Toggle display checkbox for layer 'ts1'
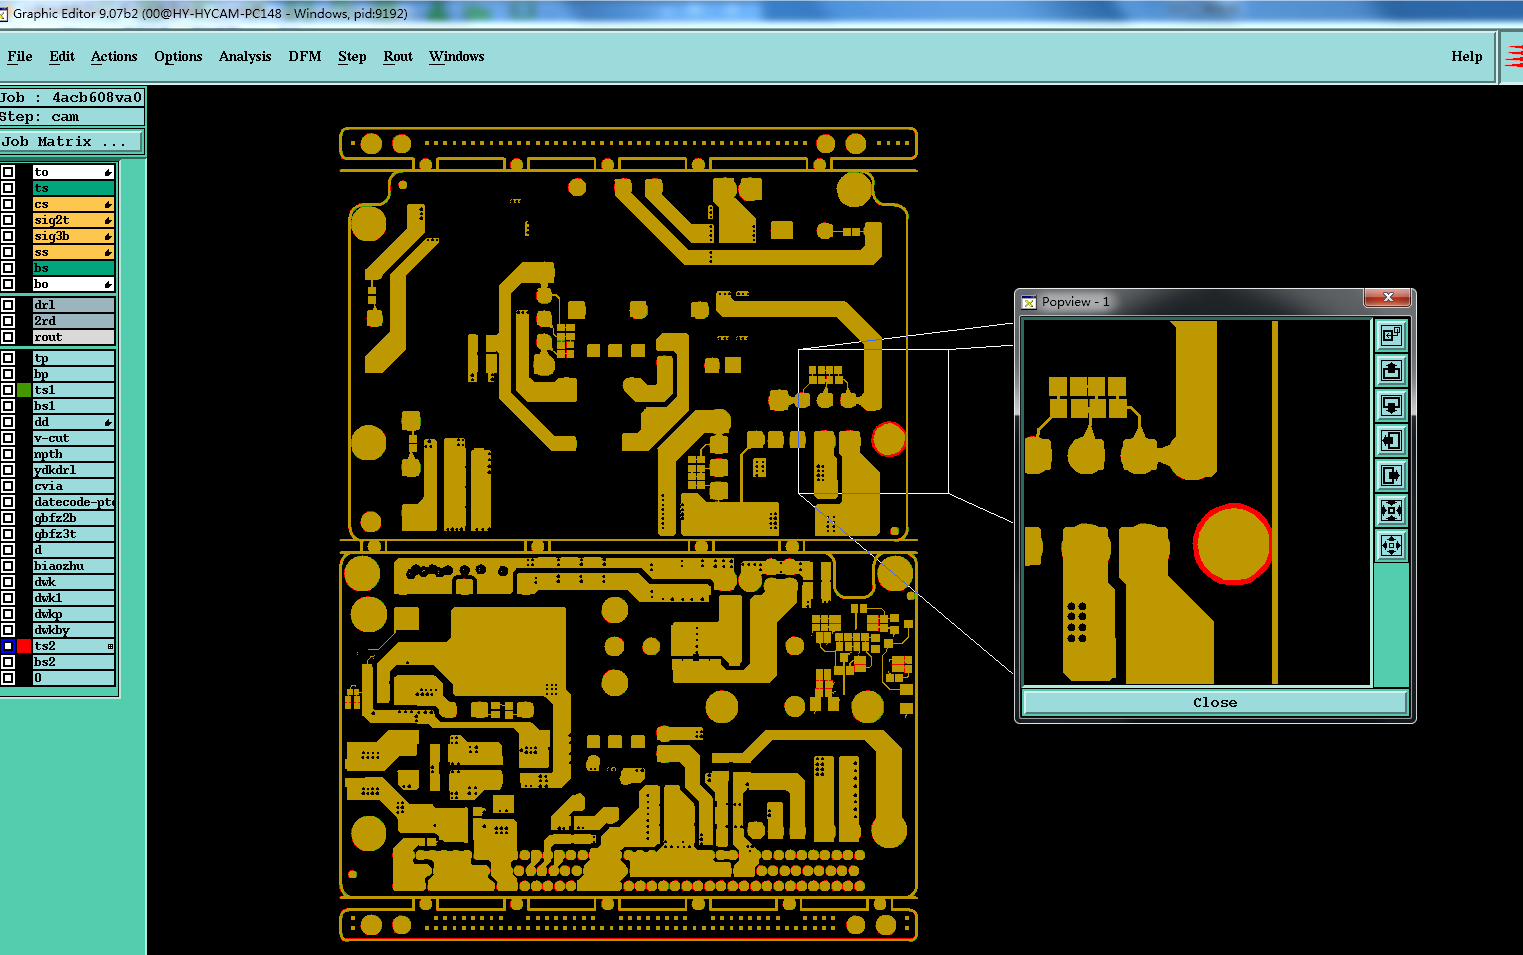 [8, 391]
